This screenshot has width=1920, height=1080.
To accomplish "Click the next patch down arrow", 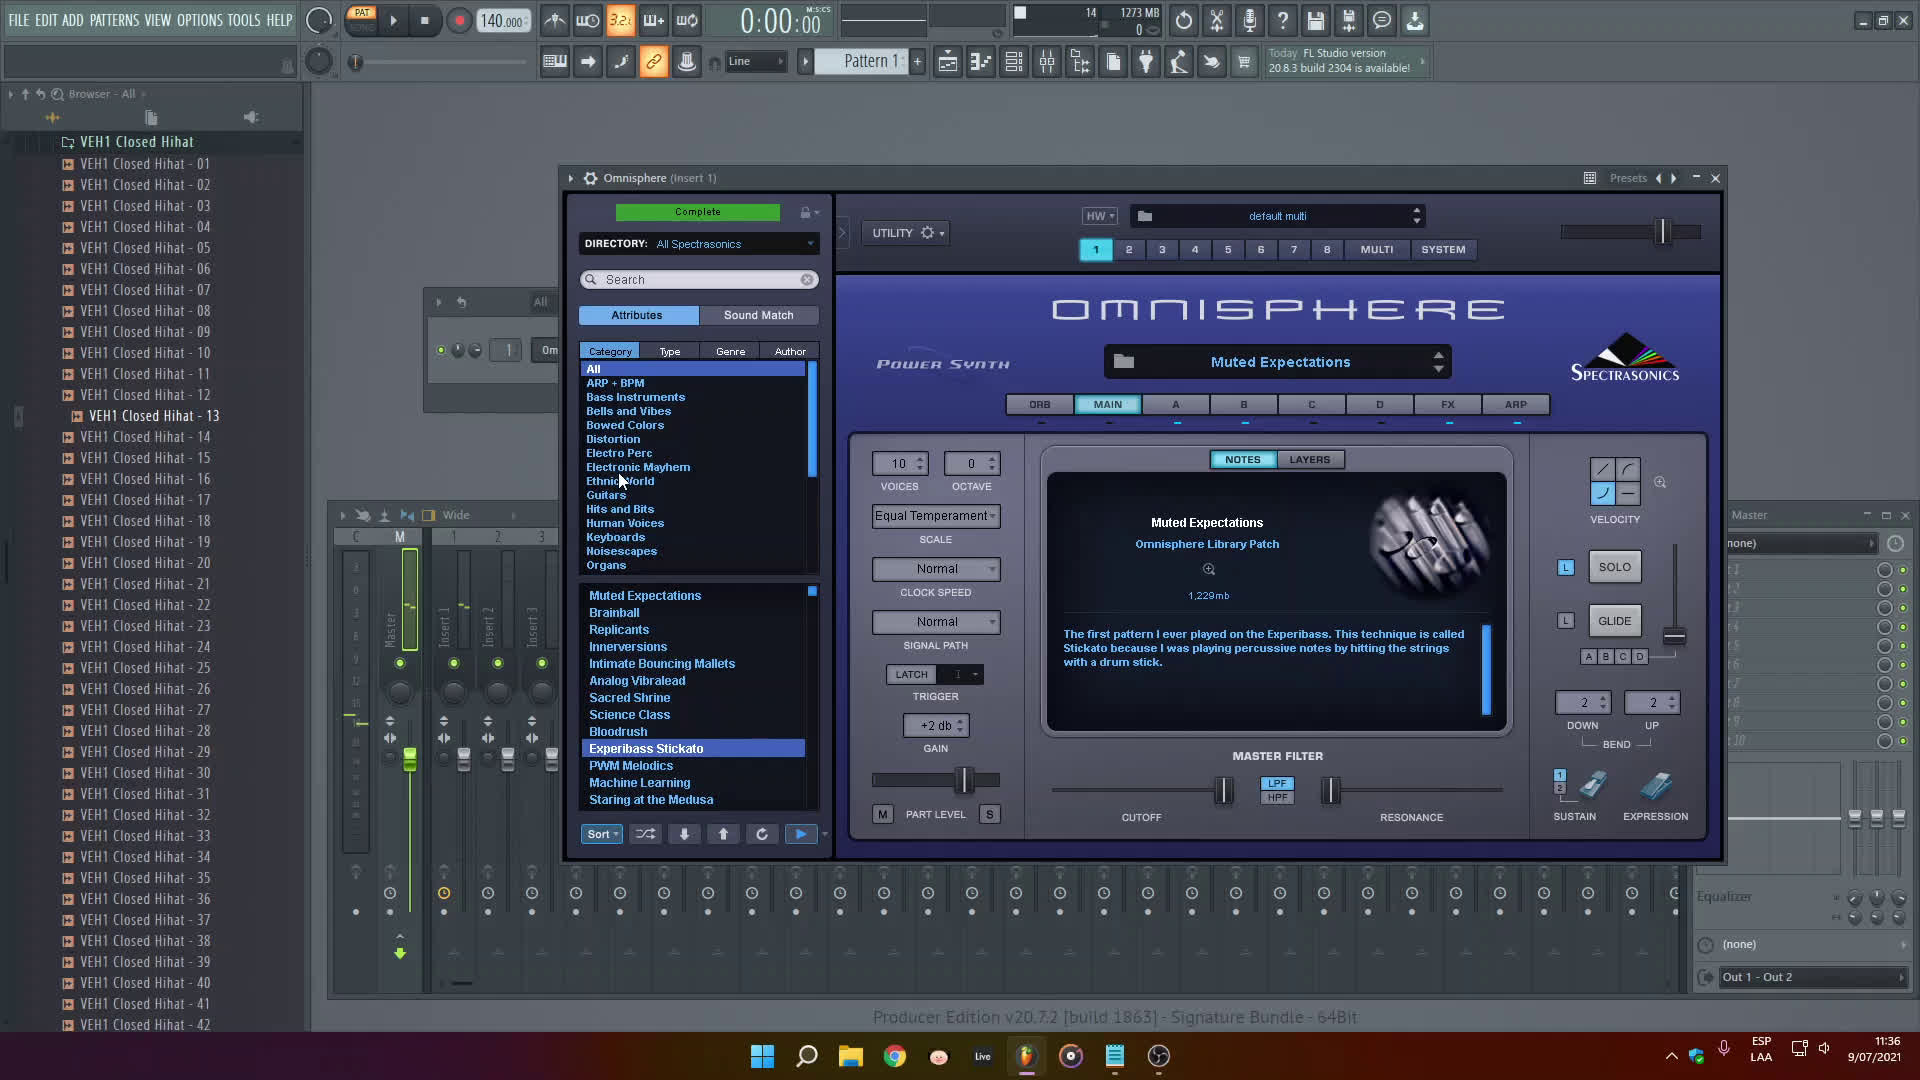I will [685, 834].
